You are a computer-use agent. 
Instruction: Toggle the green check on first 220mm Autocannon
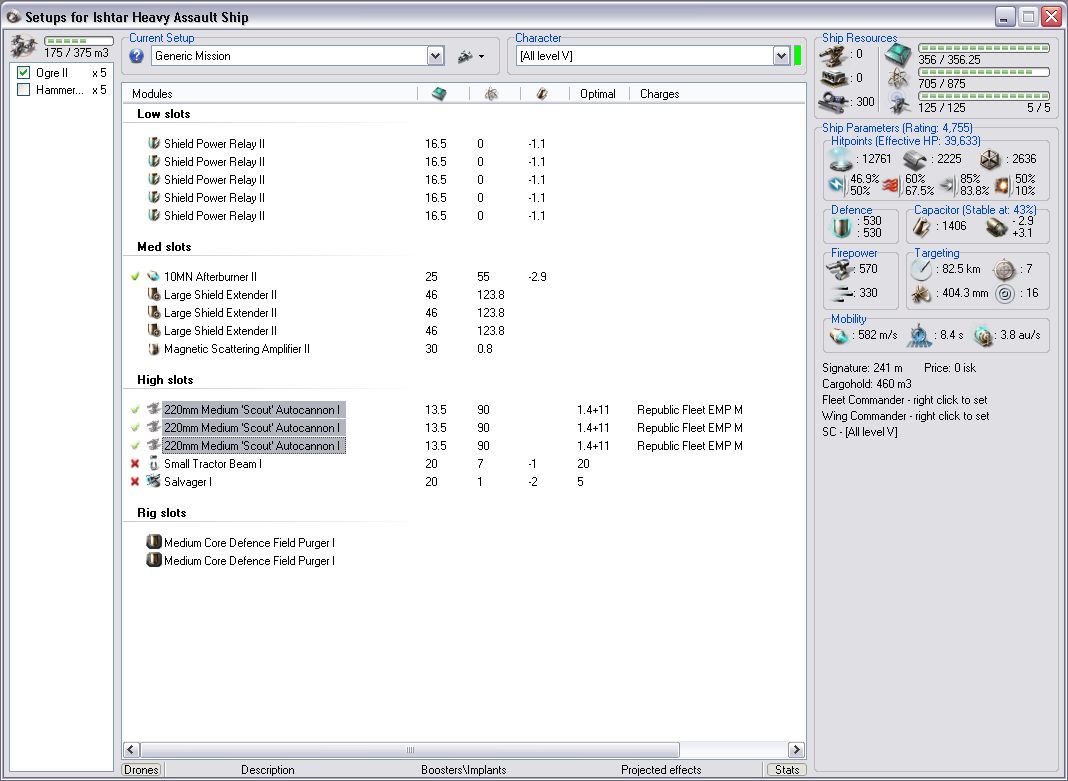(x=135, y=410)
